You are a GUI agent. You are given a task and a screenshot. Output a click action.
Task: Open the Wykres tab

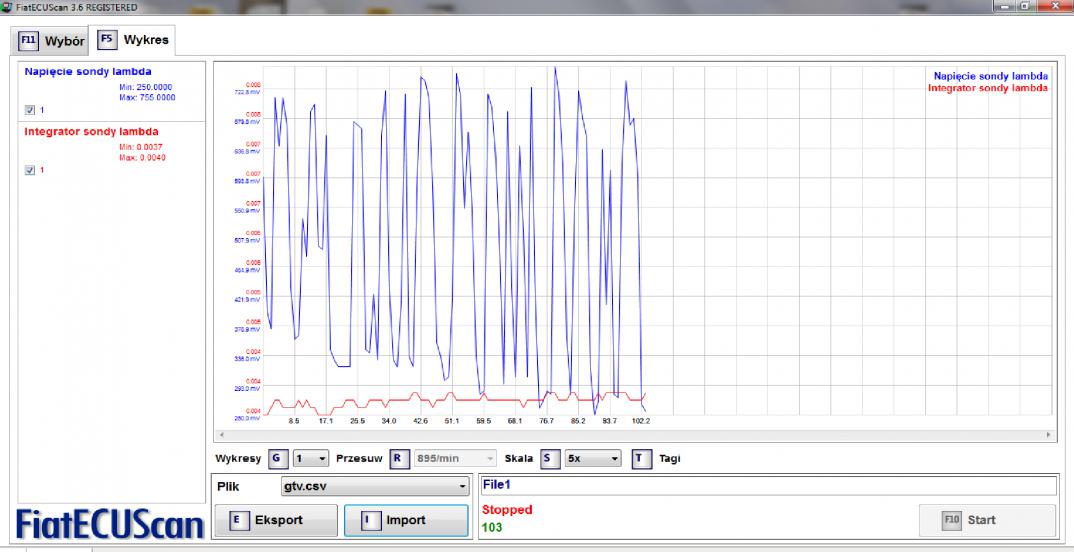134,40
